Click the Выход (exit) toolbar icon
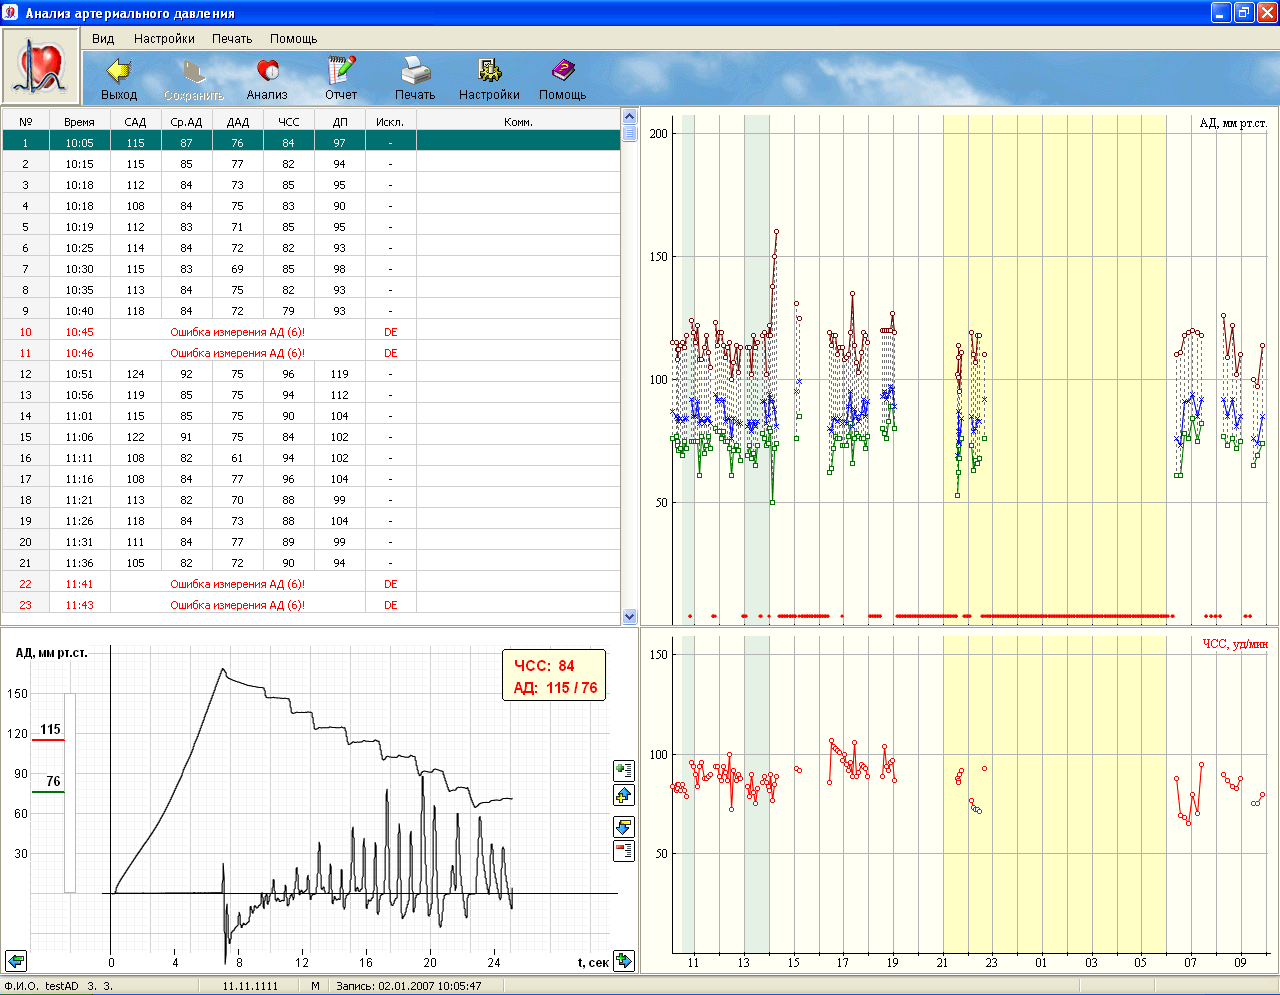Image resolution: width=1280 pixels, height=995 pixels. pyautogui.click(x=119, y=79)
